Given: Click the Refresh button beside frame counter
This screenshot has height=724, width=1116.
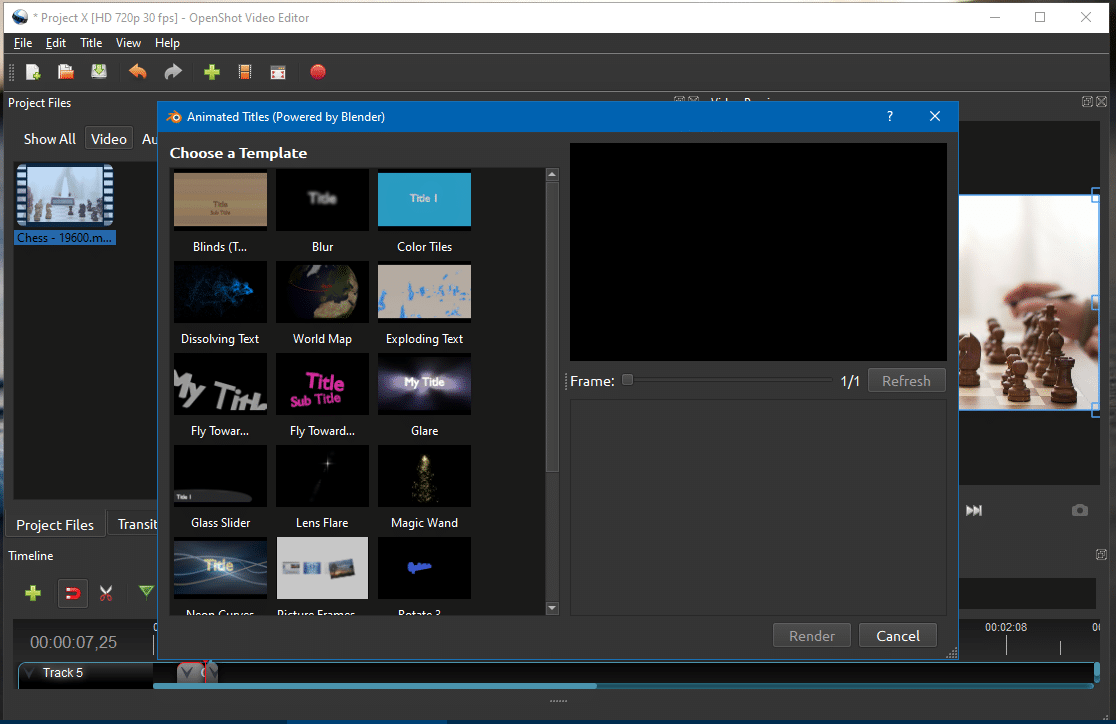Looking at the screenshot, I should click(906, 381).
